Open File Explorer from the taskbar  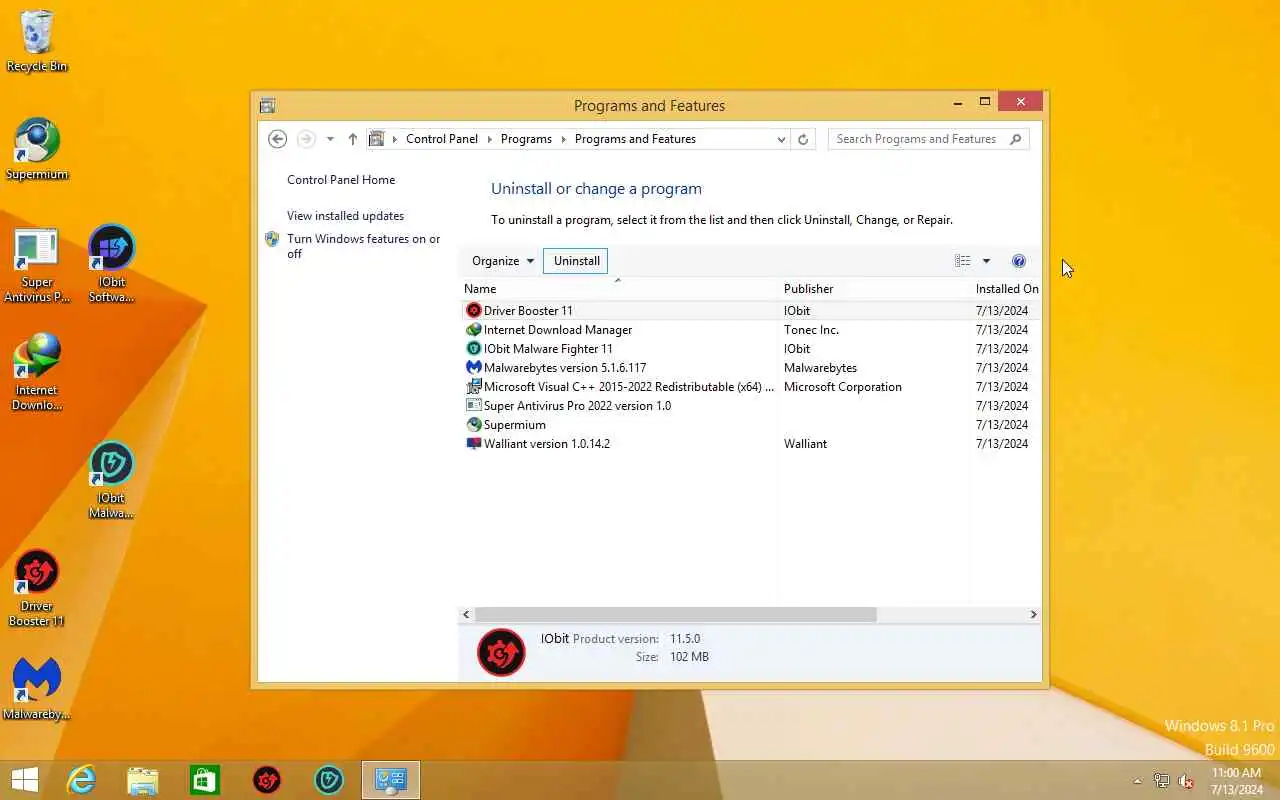142,780
